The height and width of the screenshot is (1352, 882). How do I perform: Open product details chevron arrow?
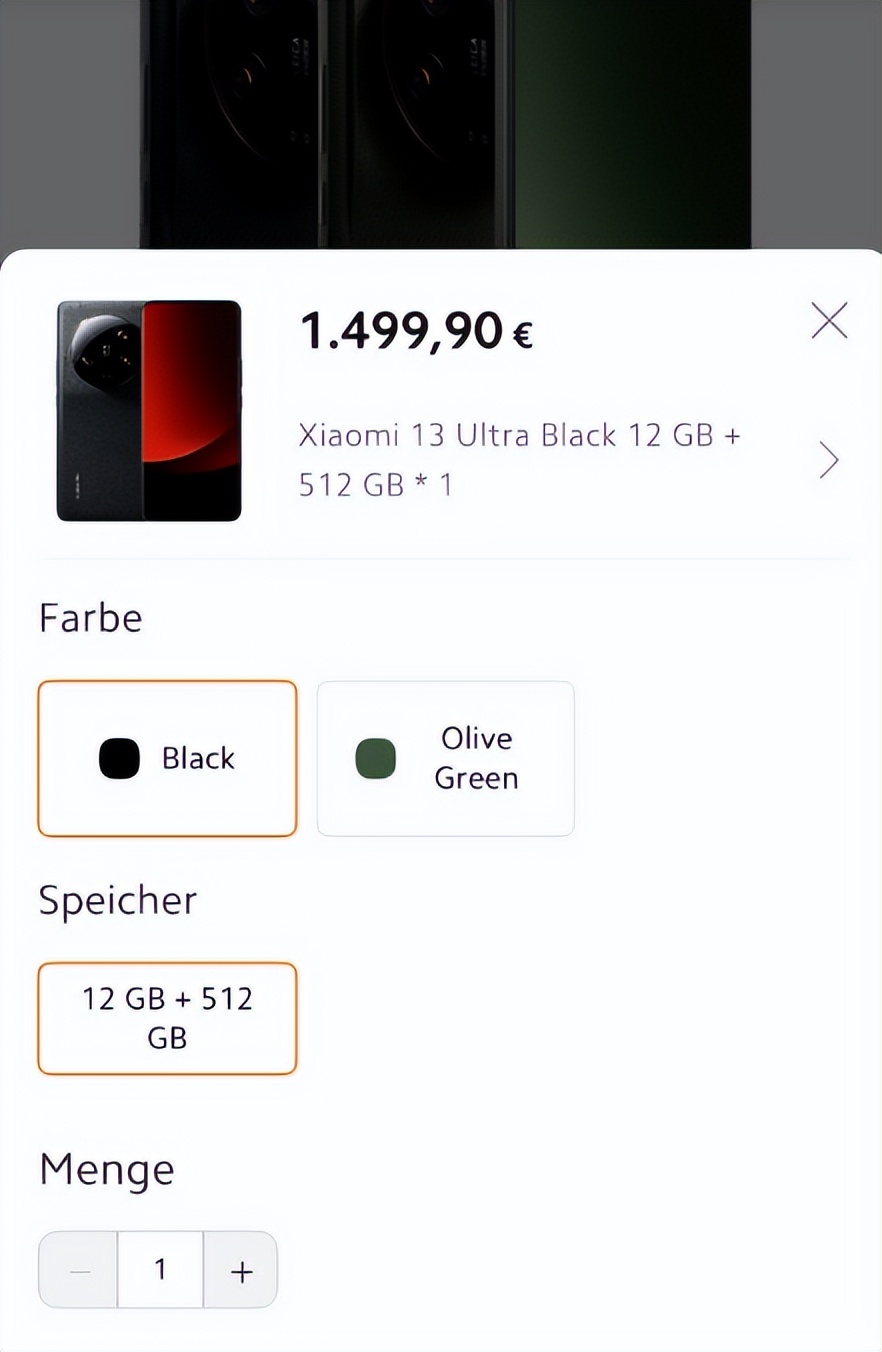(x=829, y=460)
